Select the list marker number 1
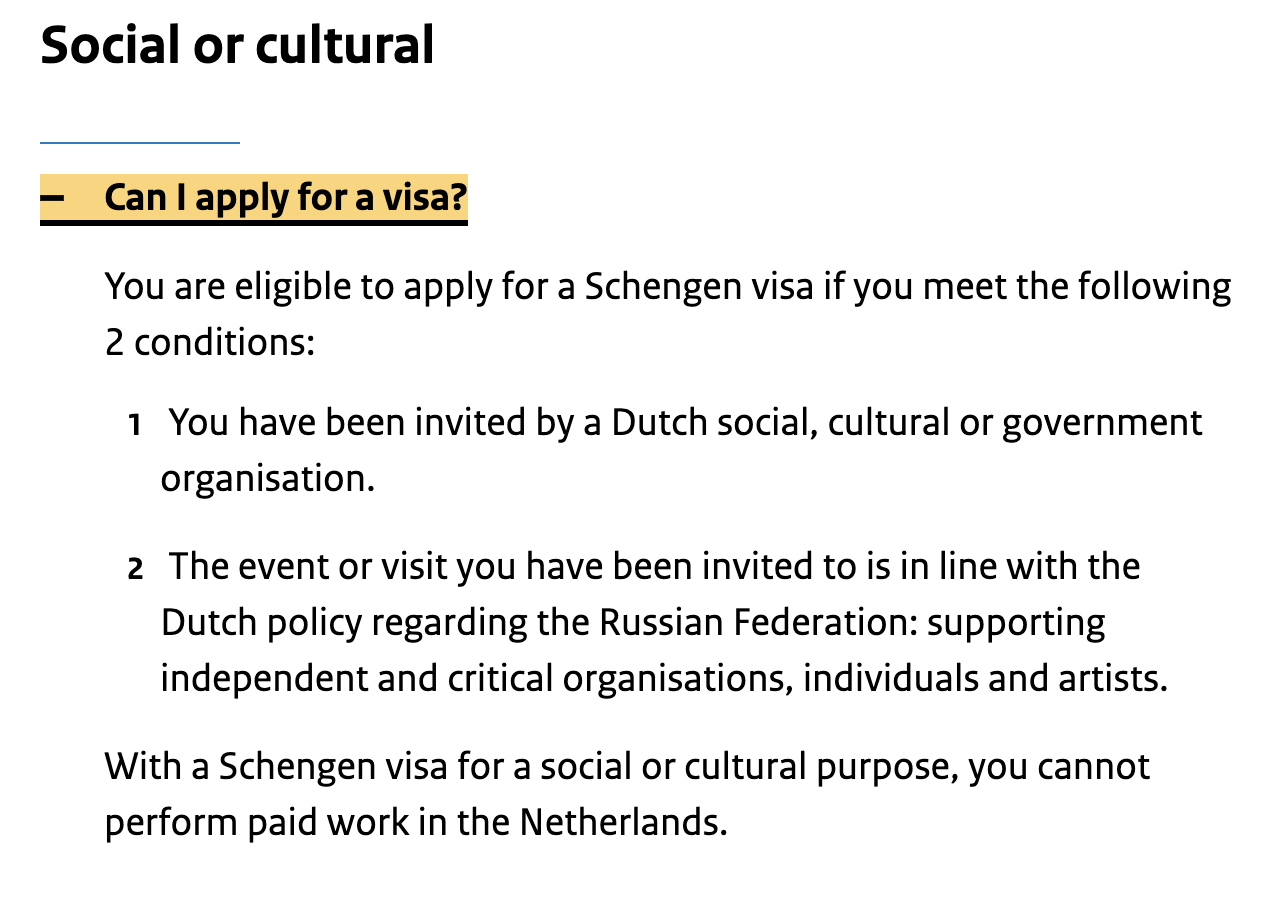This screenshot has width=1286, height=902. (x=134, y=426)
